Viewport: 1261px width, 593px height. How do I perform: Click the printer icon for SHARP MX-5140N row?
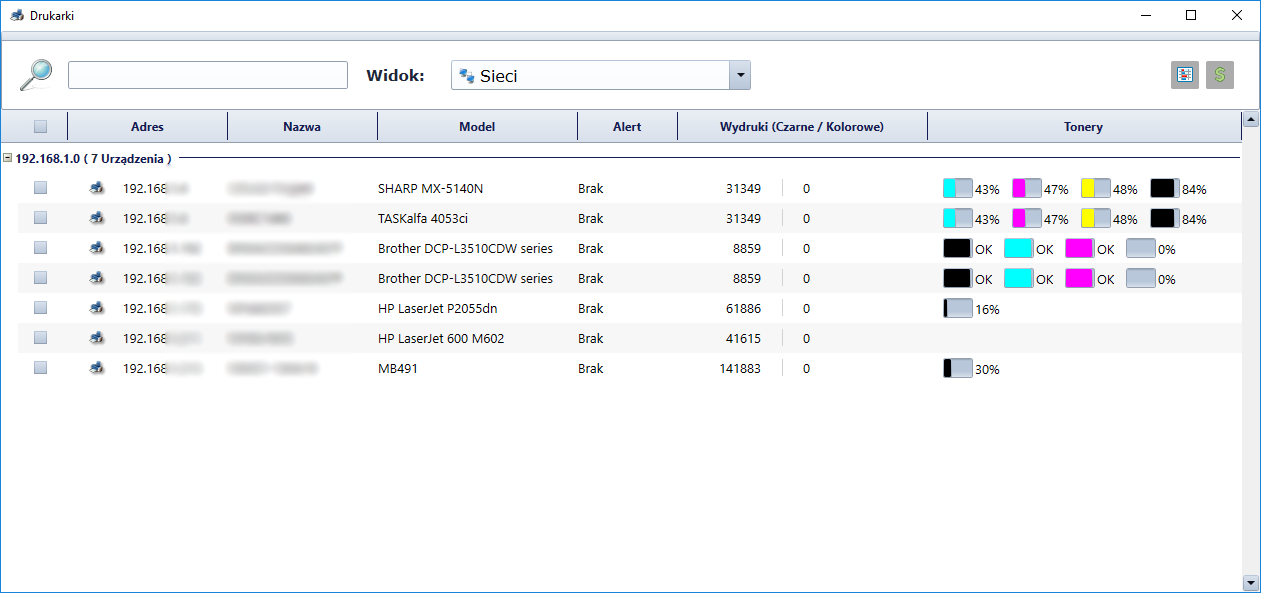97,187
